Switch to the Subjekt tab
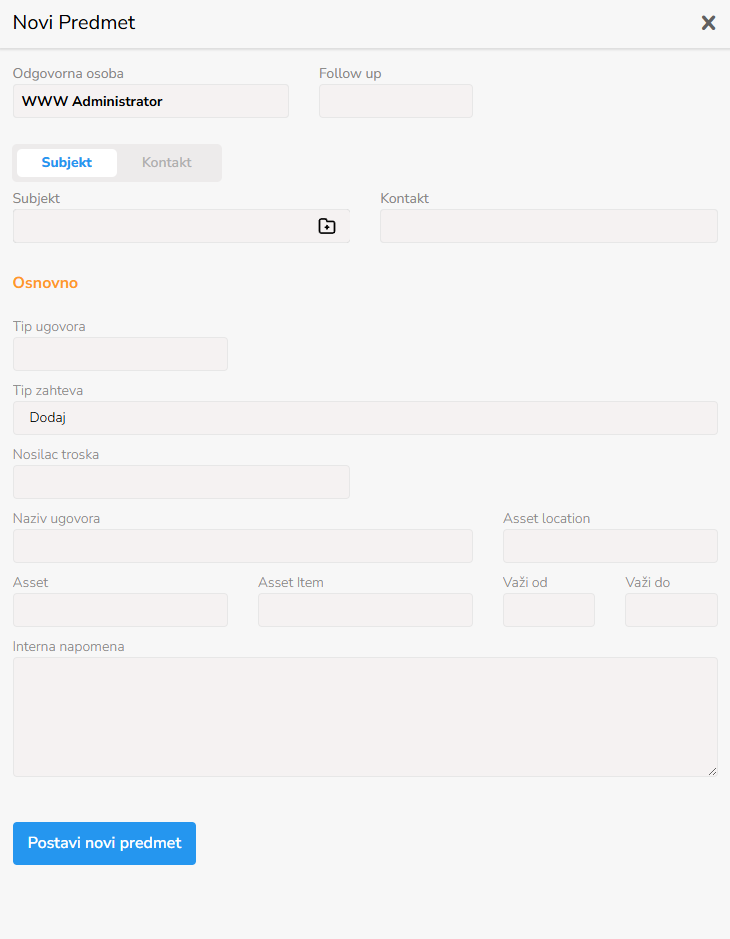 [67, 163]
